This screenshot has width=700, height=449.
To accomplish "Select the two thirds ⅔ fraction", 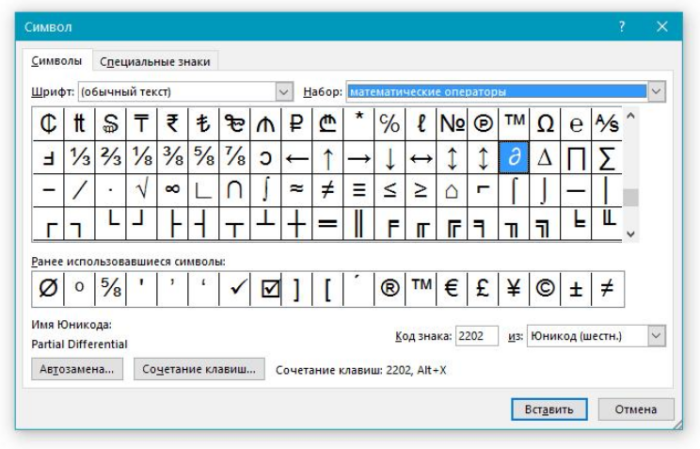I will (110, 158).
